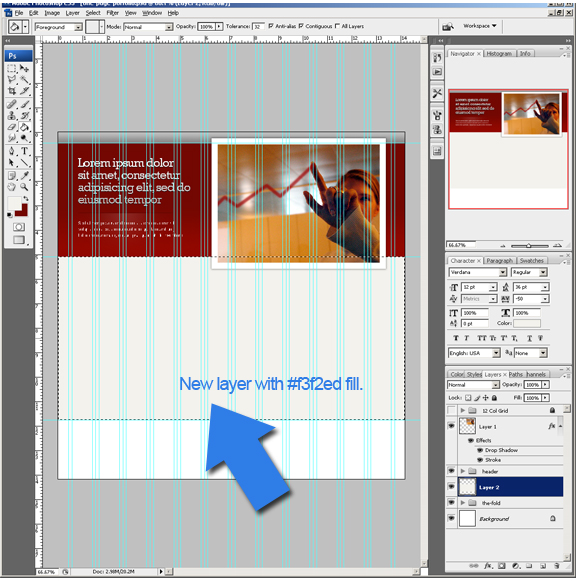Image resolution: width=576 pixels, height=581 pixels.
Task: Apply Underline in Character panel
Action: pyautogui.click(x=529, y=338)
